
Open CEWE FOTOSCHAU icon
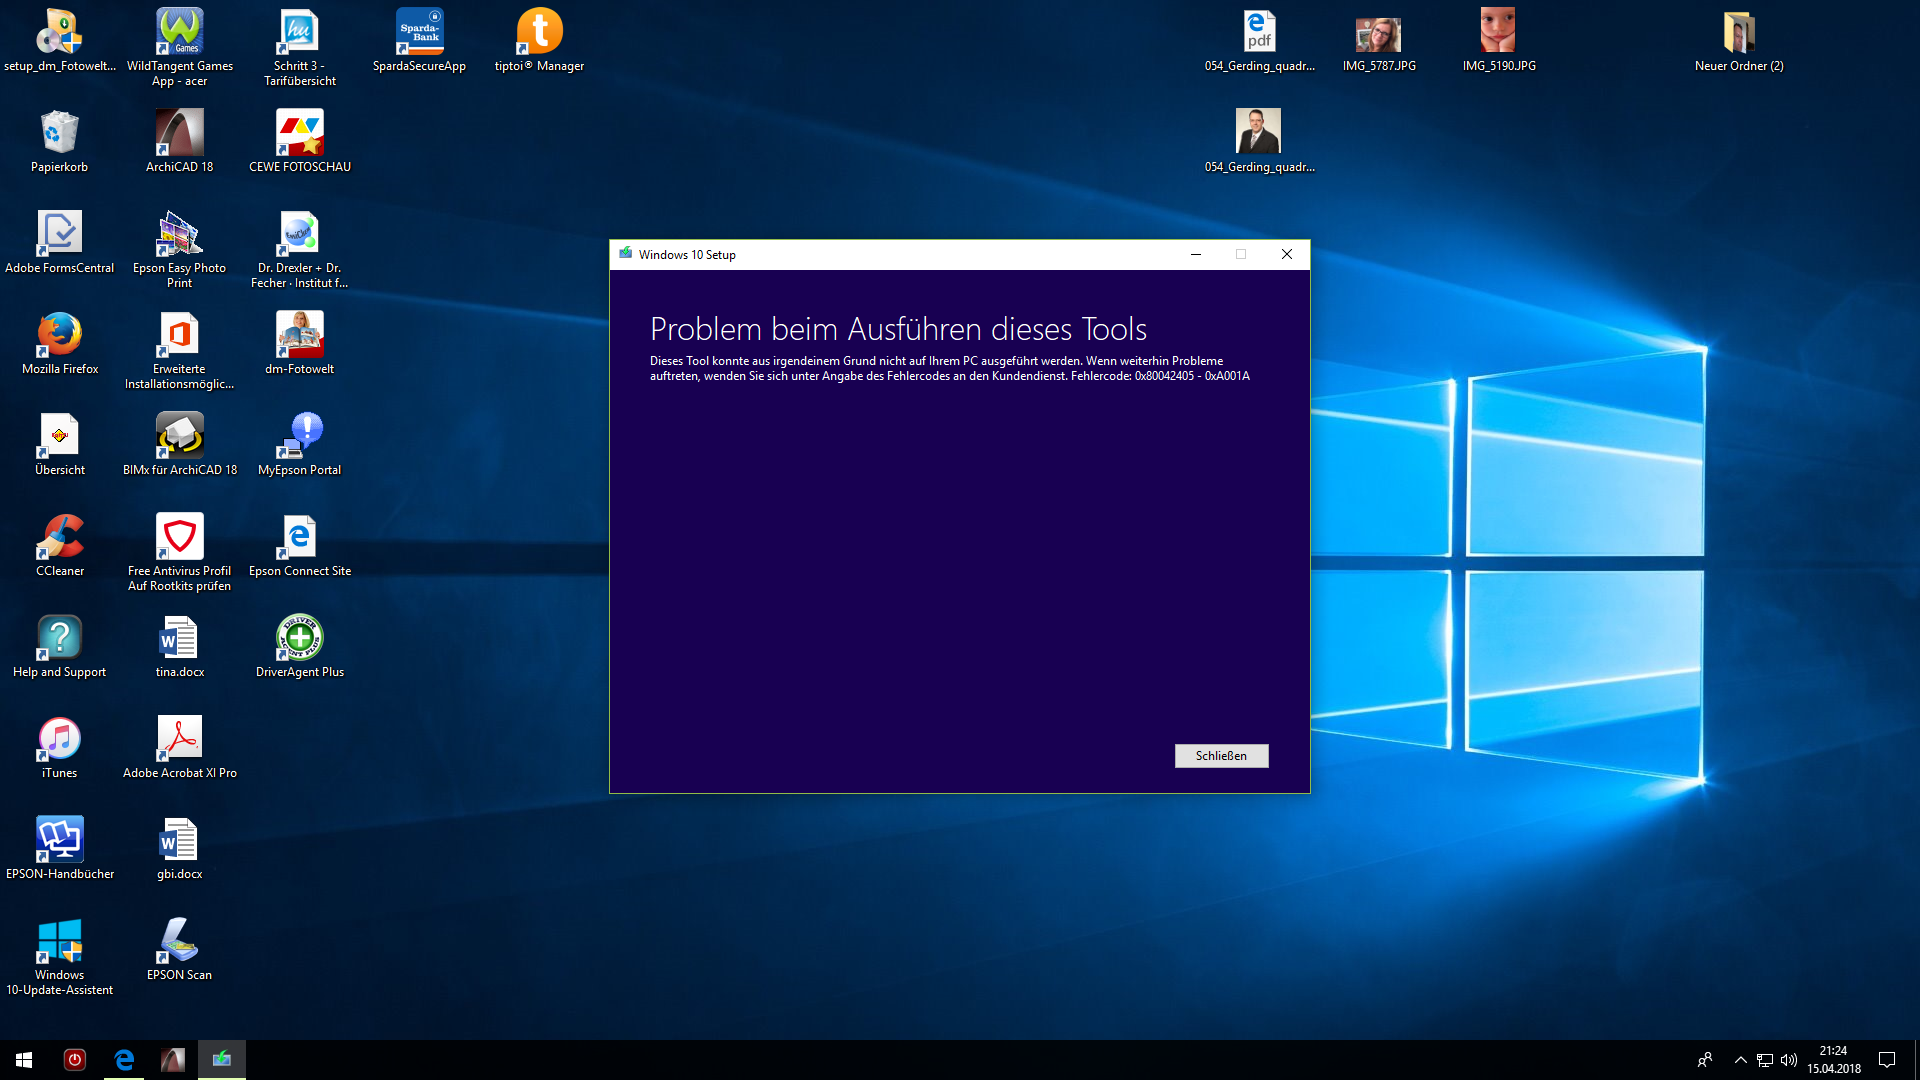300,142
